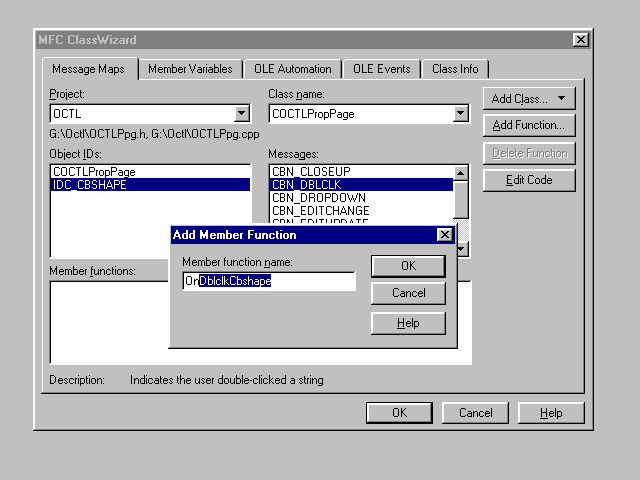
Task: Open the OLE Automation tab
Action: click(x=291, y=69)
